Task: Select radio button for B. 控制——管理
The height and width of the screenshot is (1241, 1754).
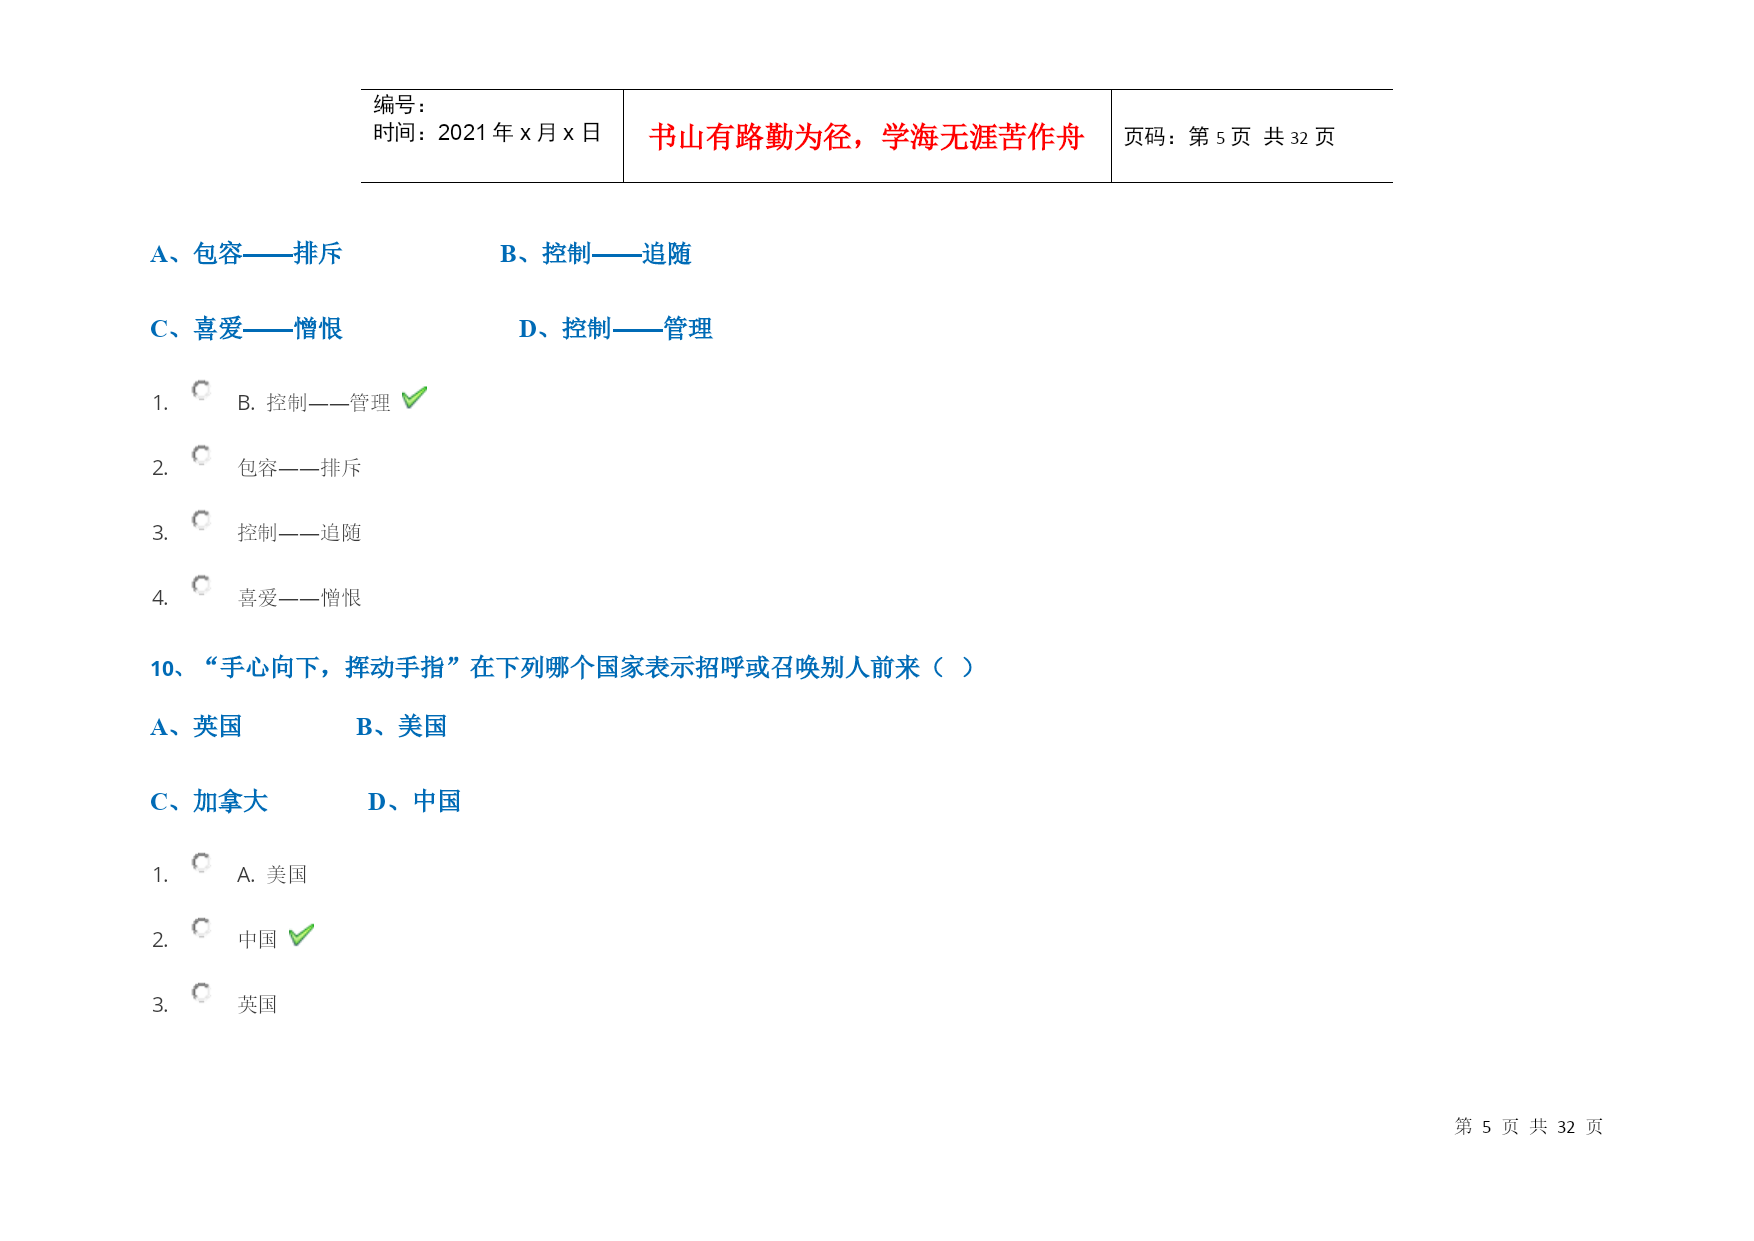Action: [201, 390]
